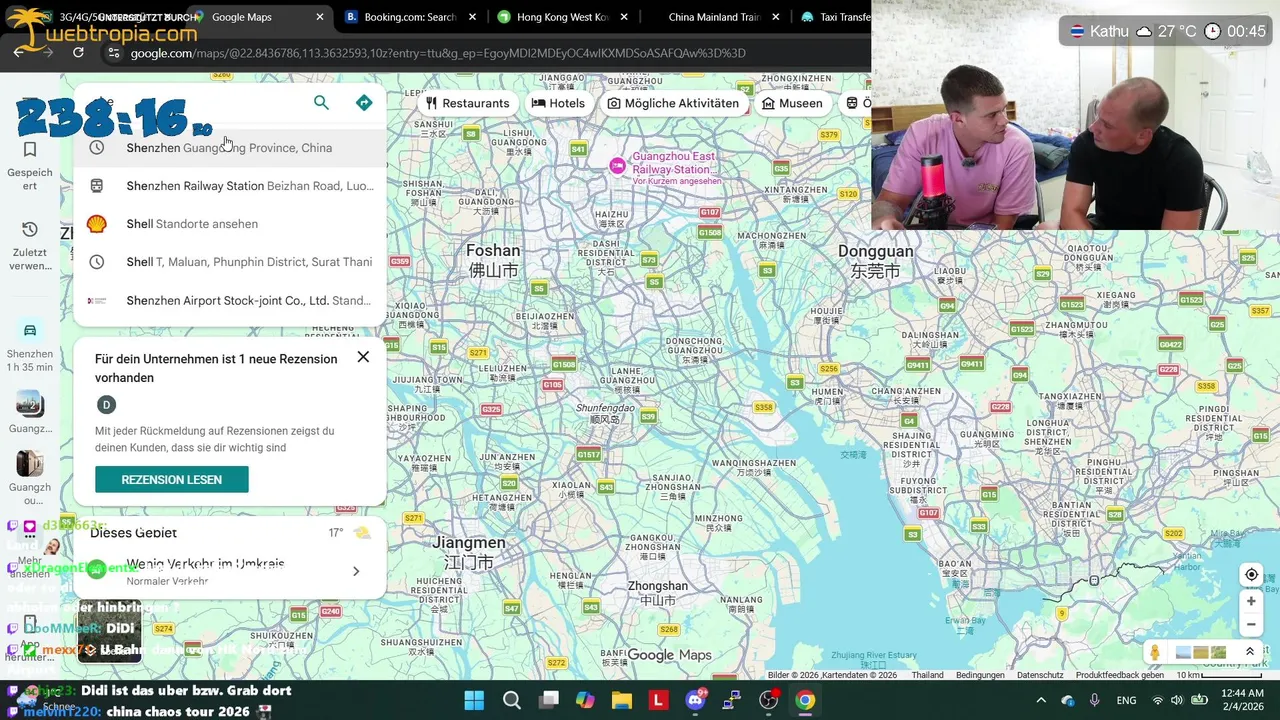Select Shenzhen Guangdong Province suggestion
The image size is (1280, 720).
230,148
